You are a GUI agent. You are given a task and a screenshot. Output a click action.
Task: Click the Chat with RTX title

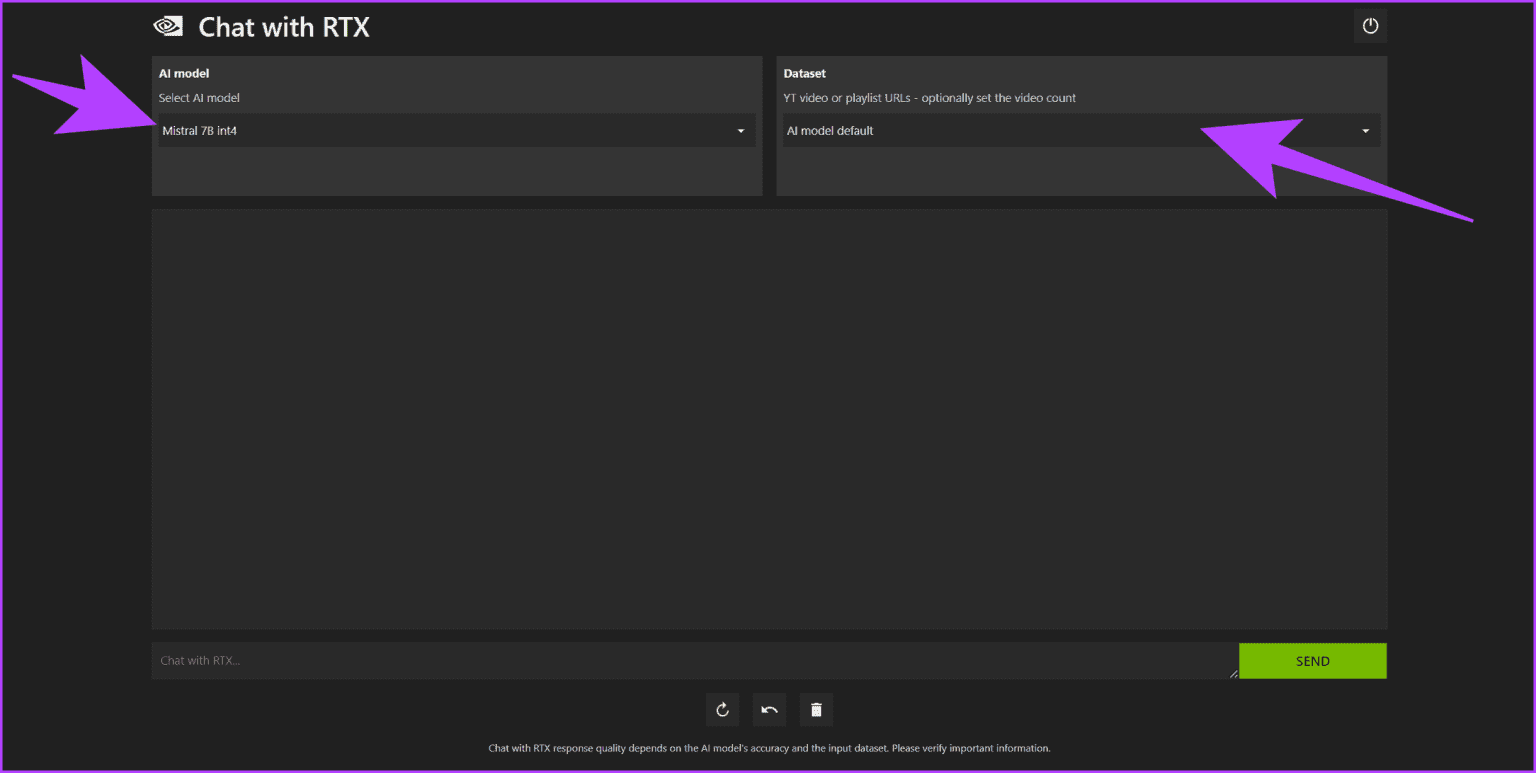(284, 27)
